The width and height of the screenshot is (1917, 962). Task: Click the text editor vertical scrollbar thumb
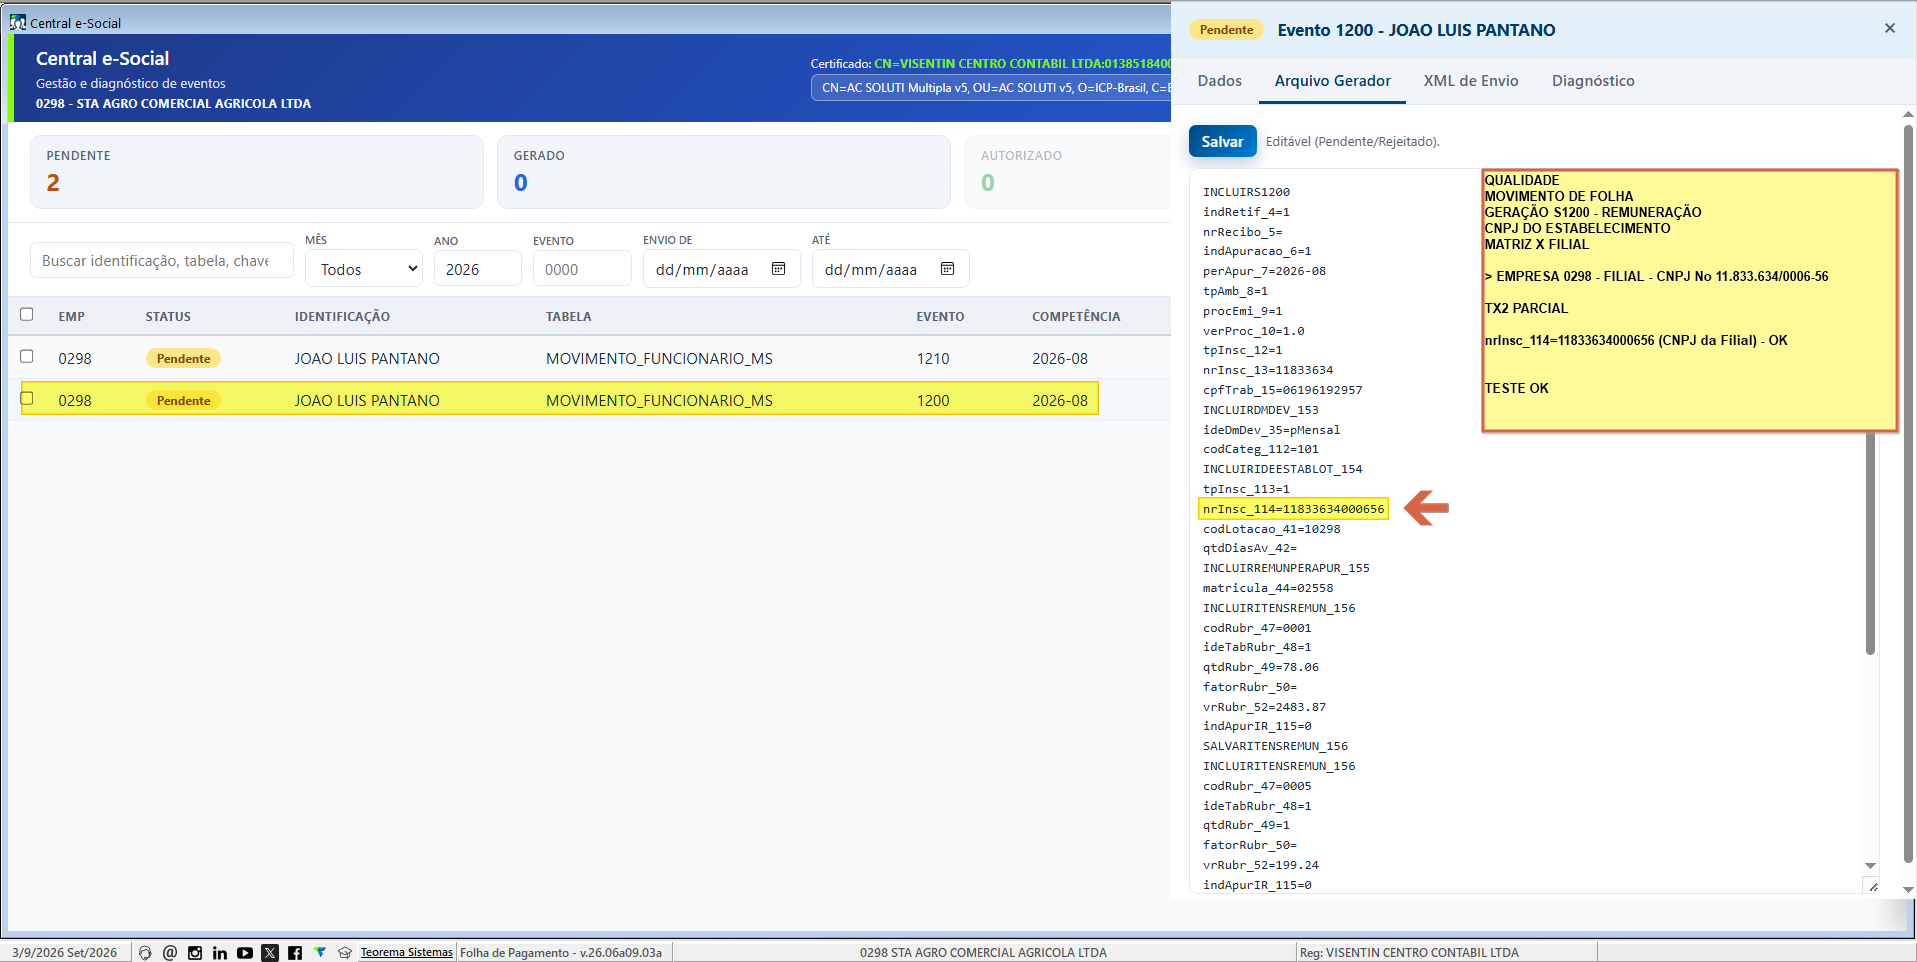1870,541
